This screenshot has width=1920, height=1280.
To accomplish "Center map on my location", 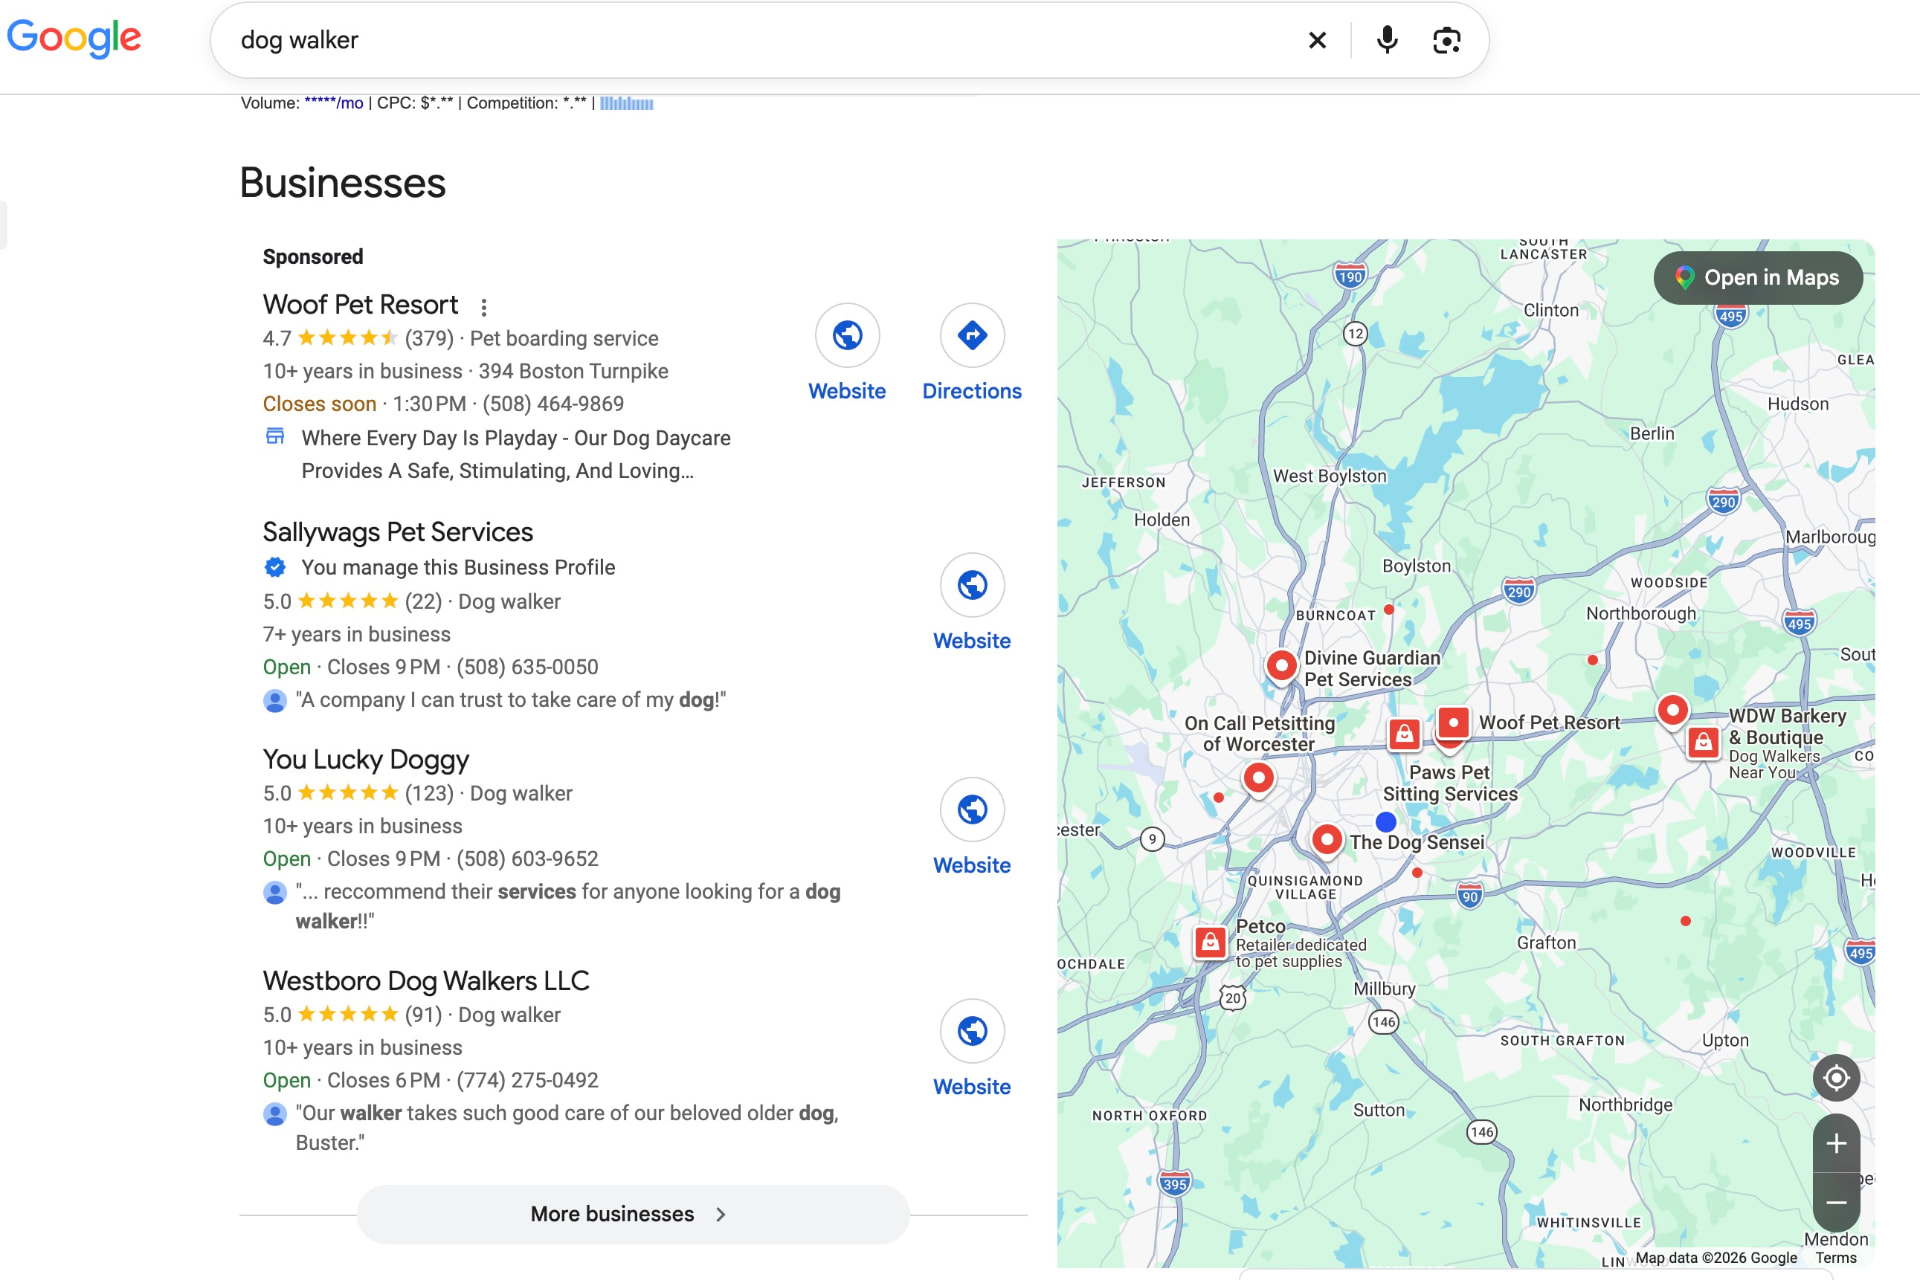I will point(1836,1078).
